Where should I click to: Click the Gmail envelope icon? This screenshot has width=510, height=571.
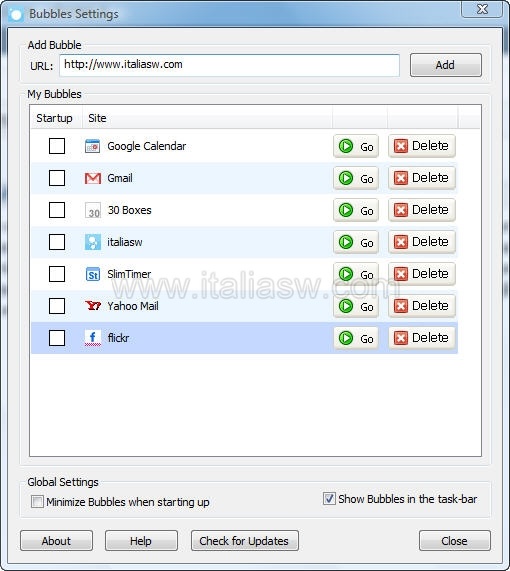point(93,178)
